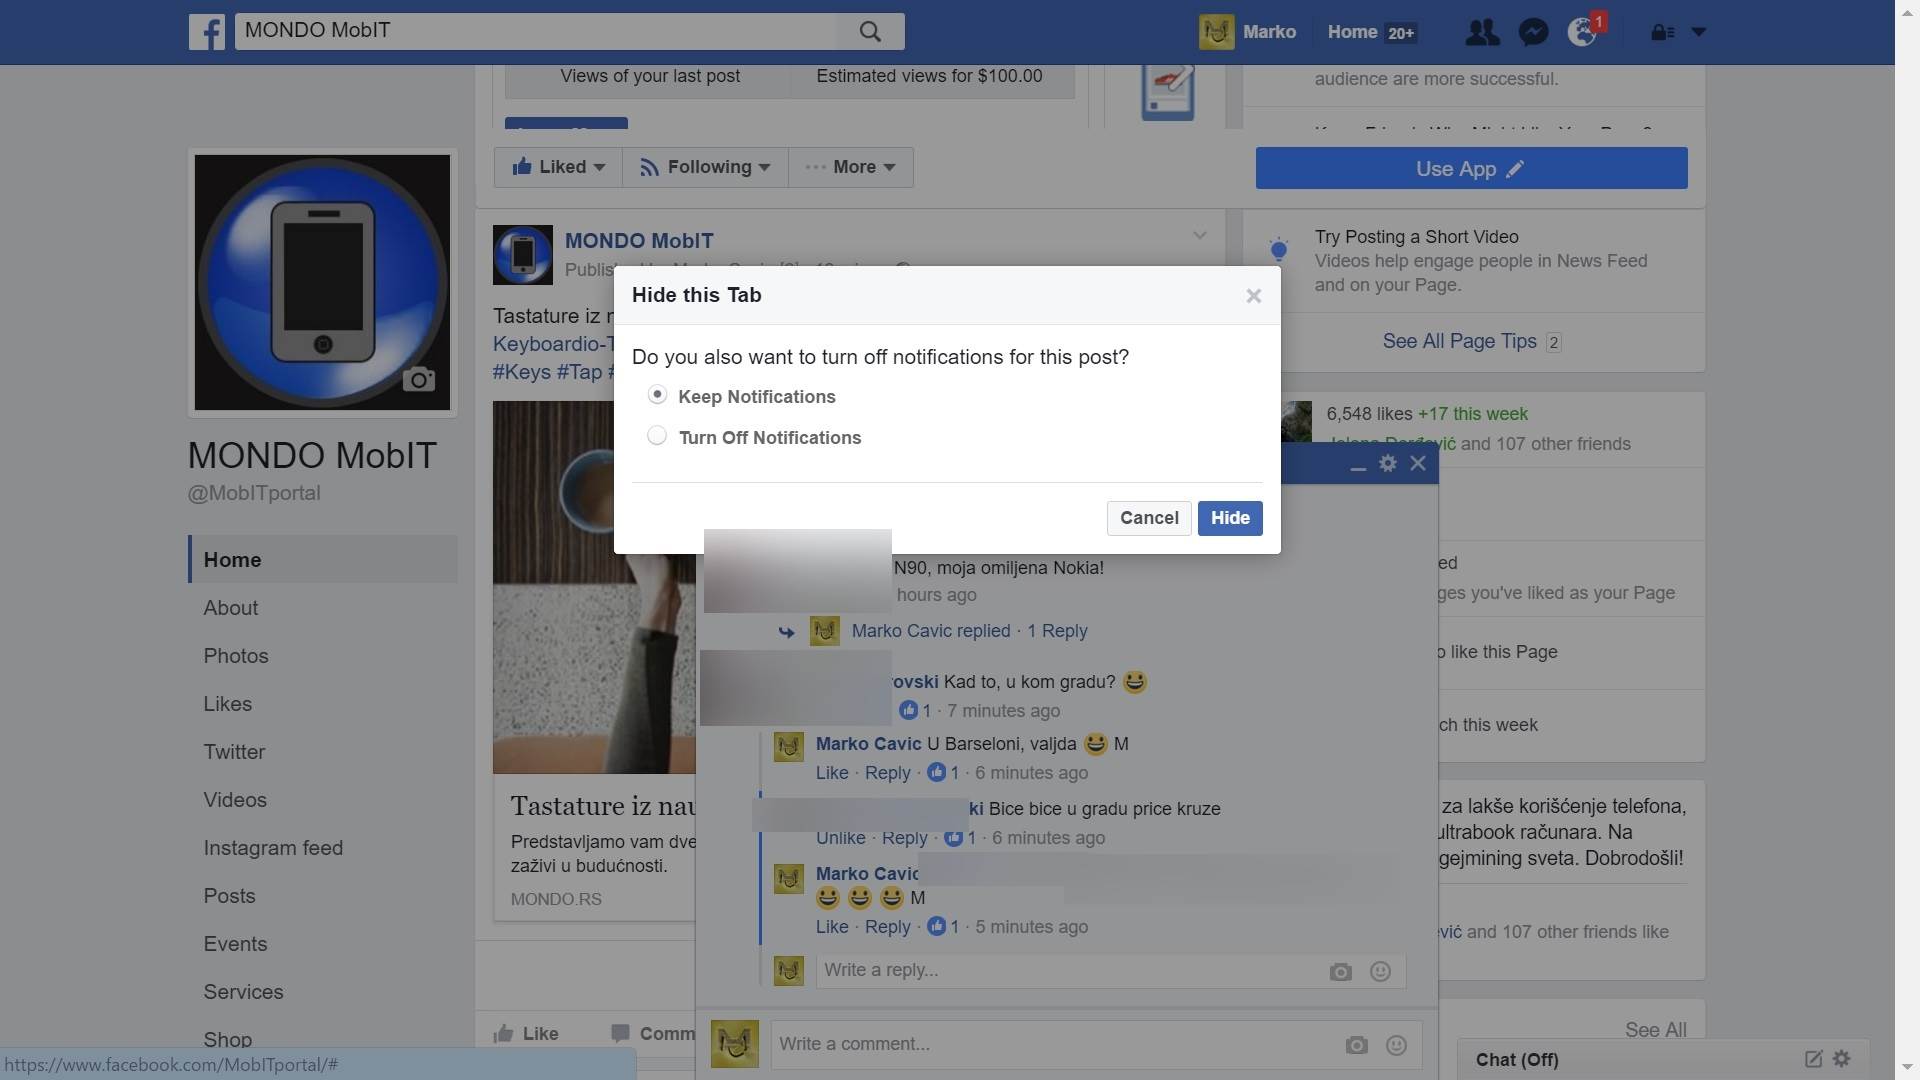The height and width of the screenshot is (1080, 1920).
Task: Open the Instagram feed sidebar tab
Action: click(x=273, y=848)
